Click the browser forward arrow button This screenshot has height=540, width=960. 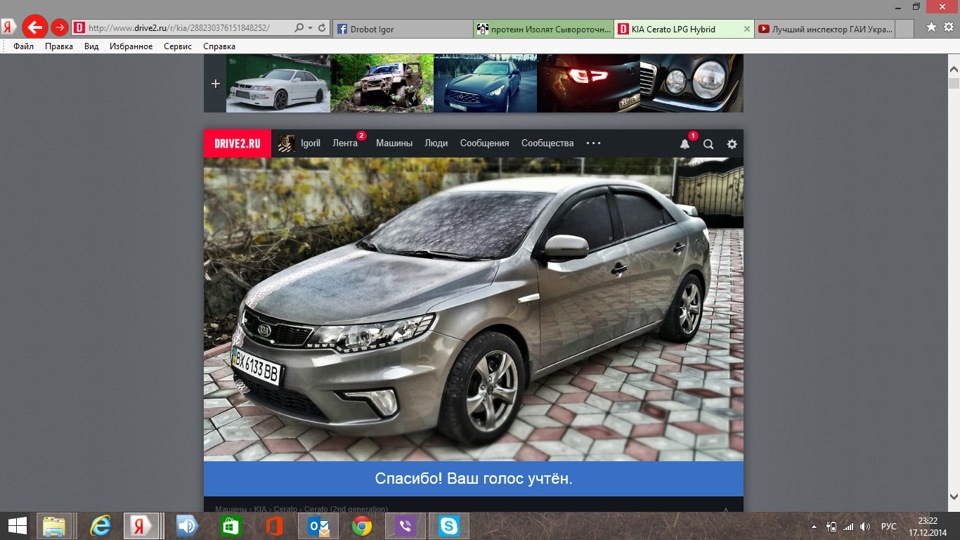[59, 28]
